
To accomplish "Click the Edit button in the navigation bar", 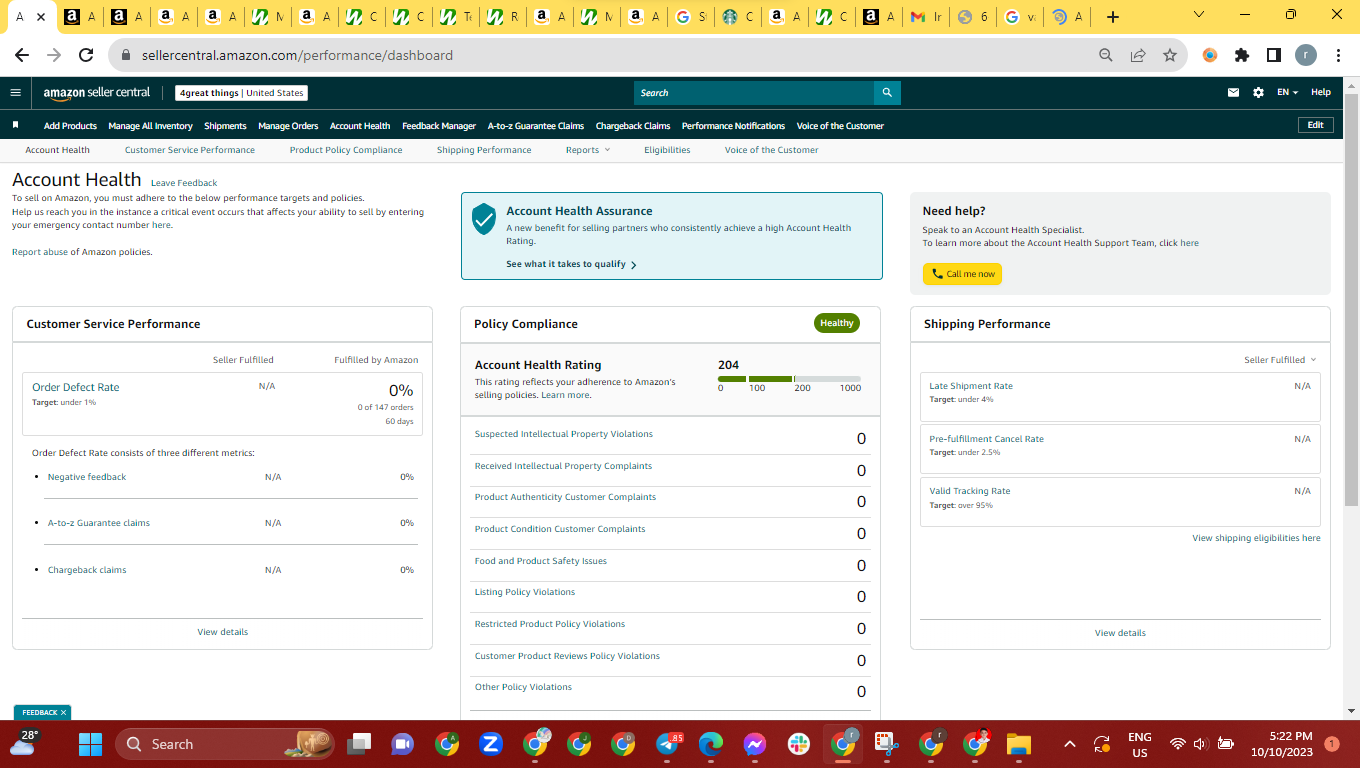I will point(1315,125).
